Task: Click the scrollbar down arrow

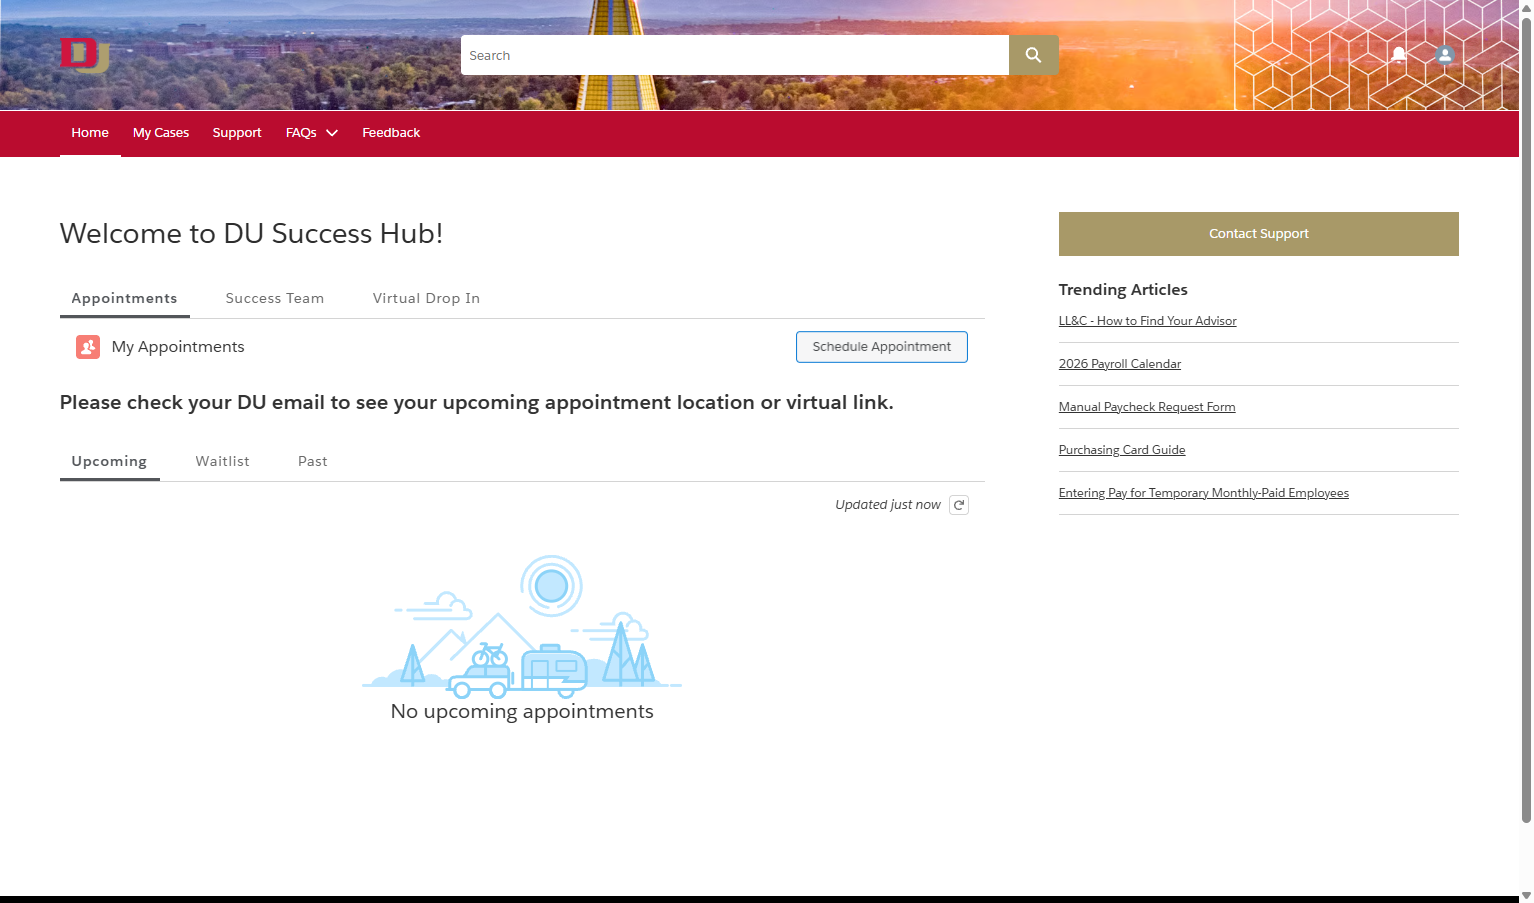Action: [1526, 896]
